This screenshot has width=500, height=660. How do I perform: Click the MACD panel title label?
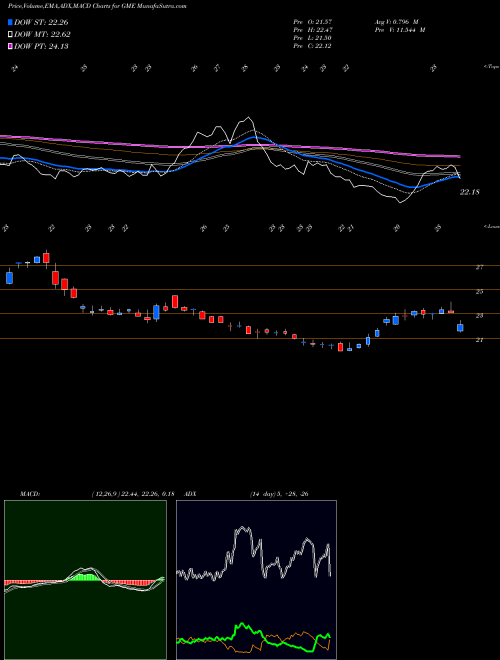click(29, 494)
